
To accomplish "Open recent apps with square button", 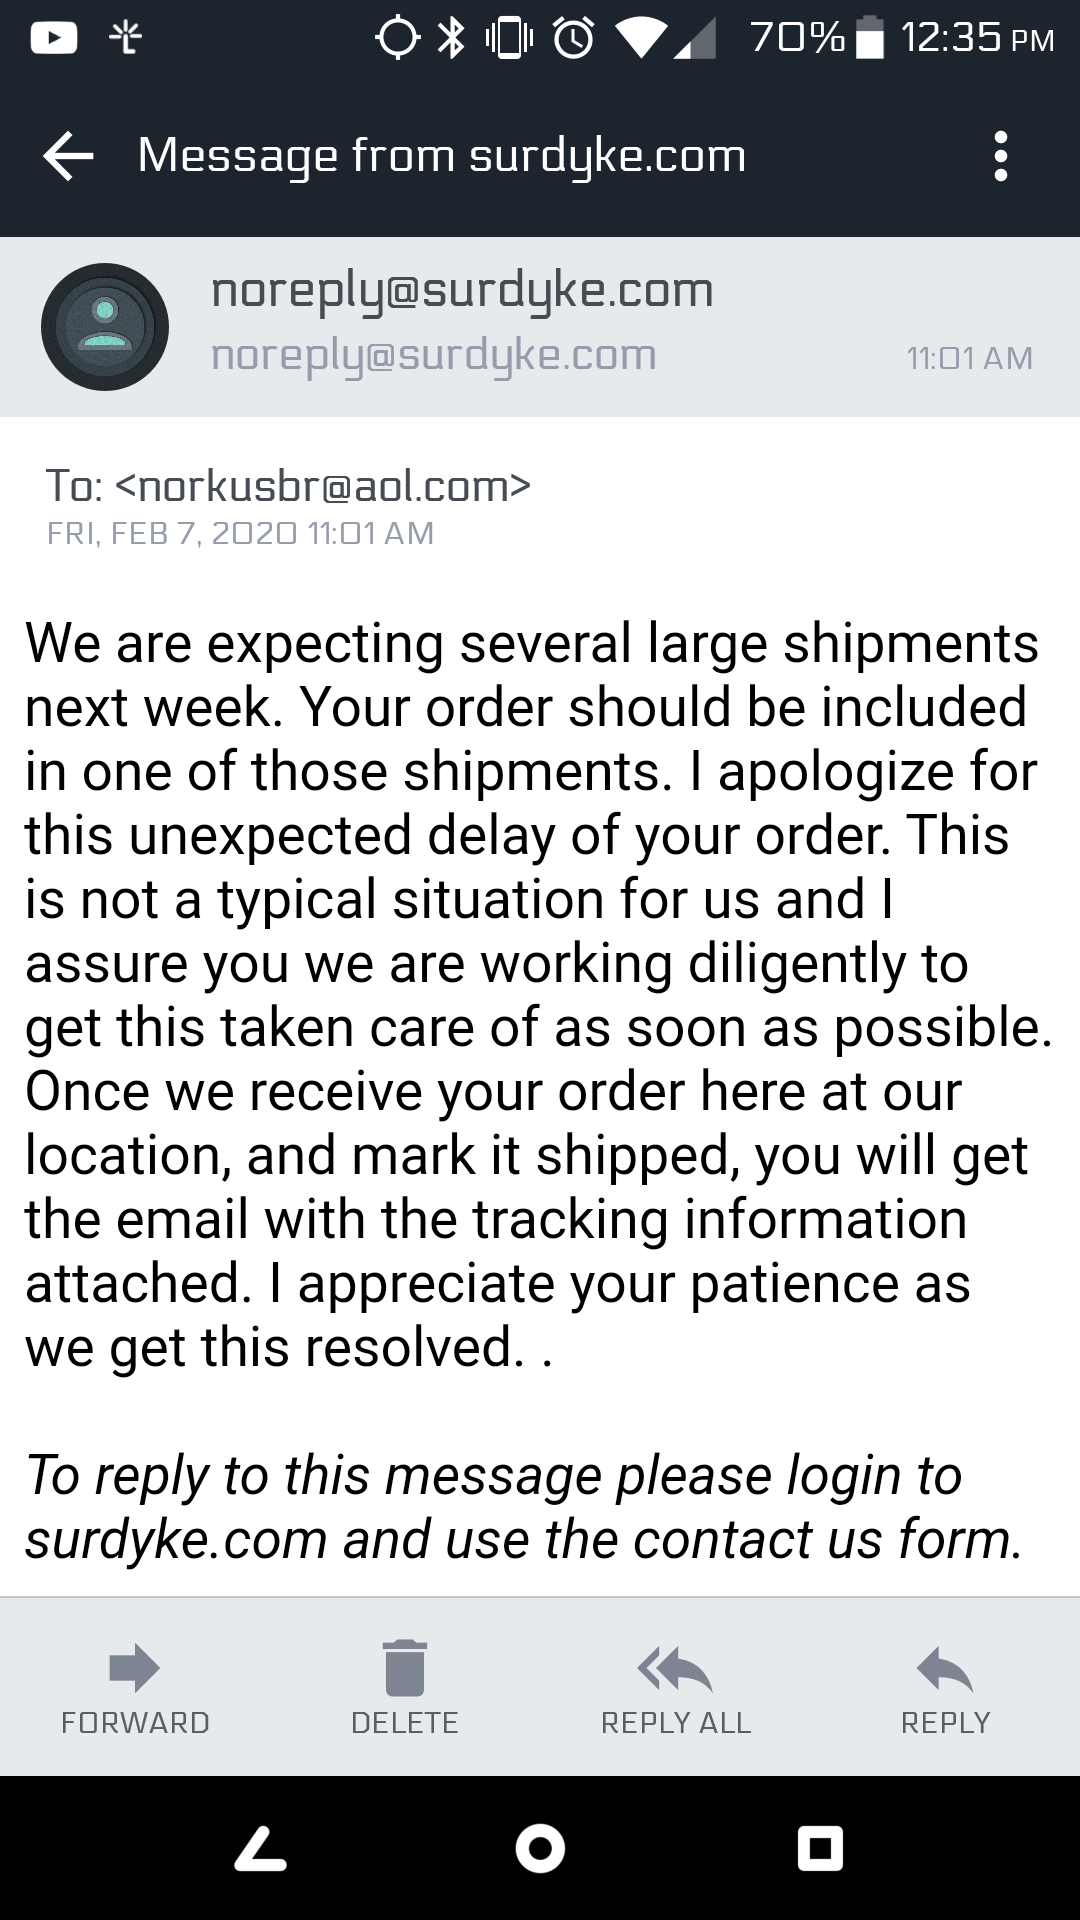I will point(820,1848).
